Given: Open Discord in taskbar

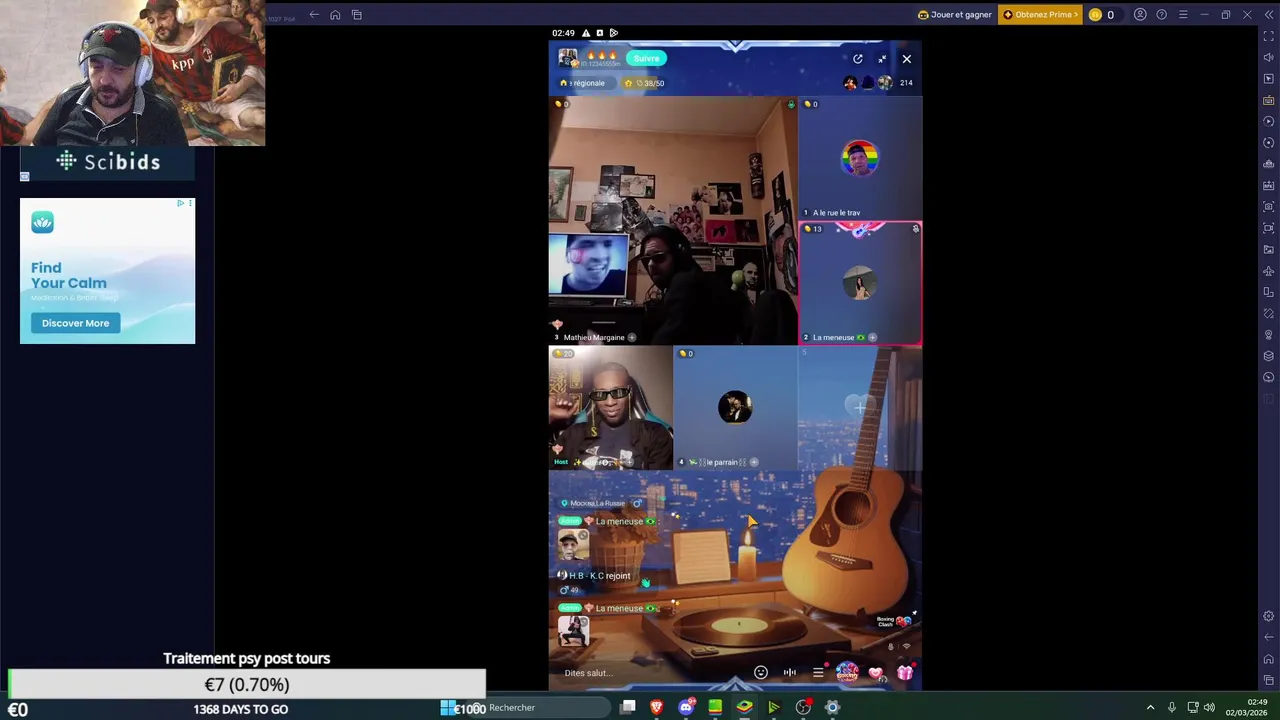Looking at the screenshot, I should click(x=686, y=708).
